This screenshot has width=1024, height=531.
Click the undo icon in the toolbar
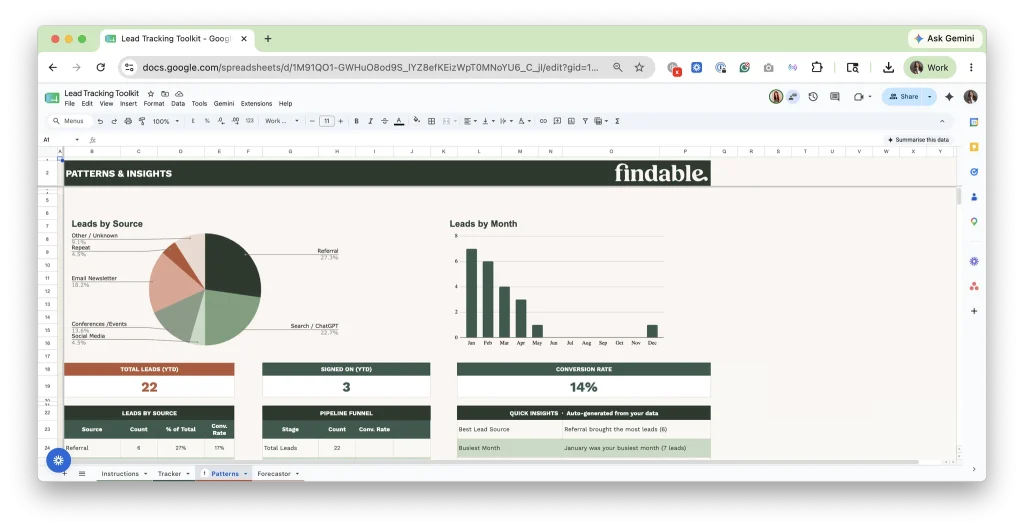(x=100, y=121)
